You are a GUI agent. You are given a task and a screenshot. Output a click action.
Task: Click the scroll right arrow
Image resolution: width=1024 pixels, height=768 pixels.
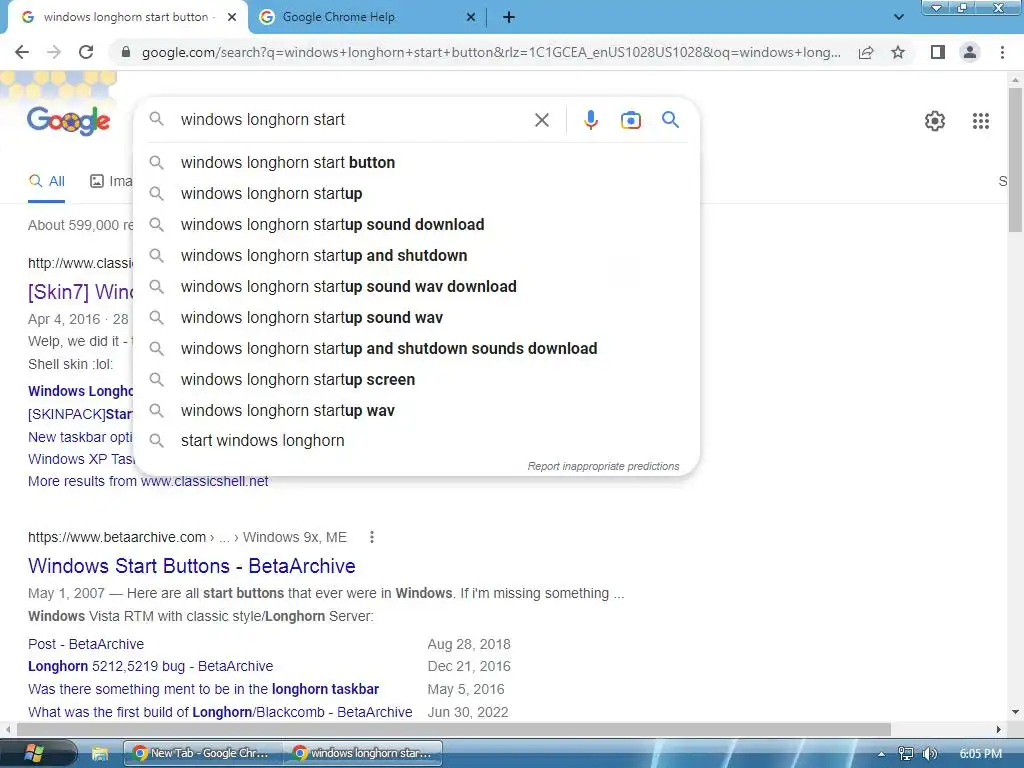(999, 729)
